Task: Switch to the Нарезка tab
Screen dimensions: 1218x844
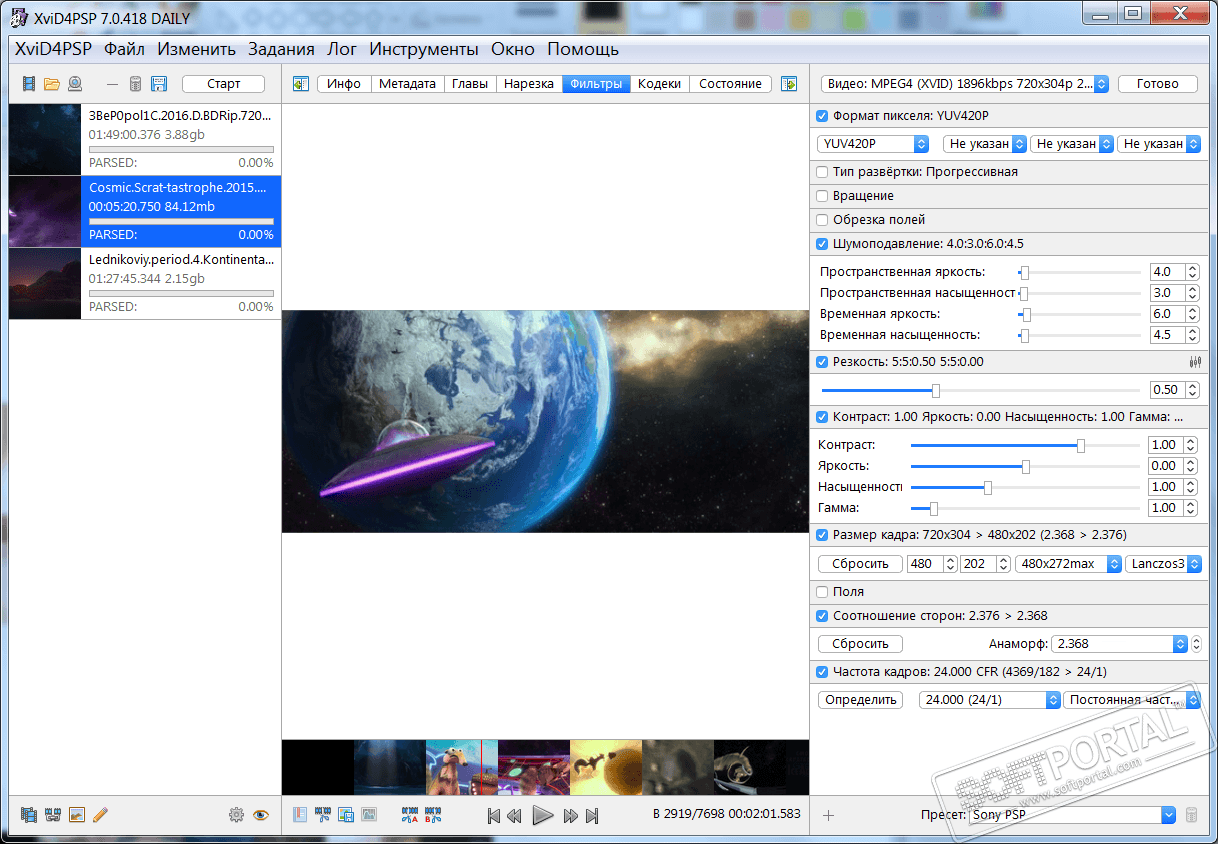Action: 528,84
